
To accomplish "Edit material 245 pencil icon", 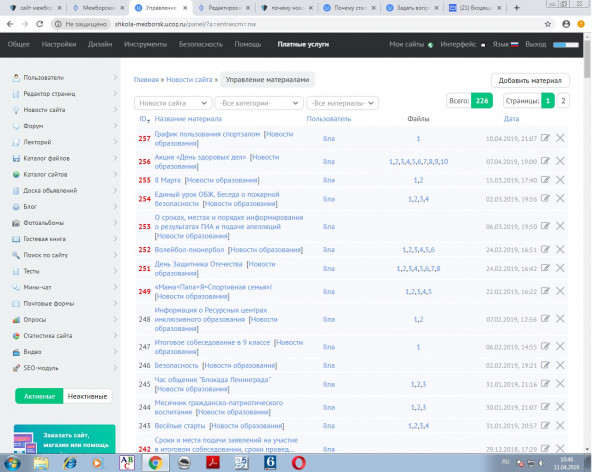I will click(545, 384).
